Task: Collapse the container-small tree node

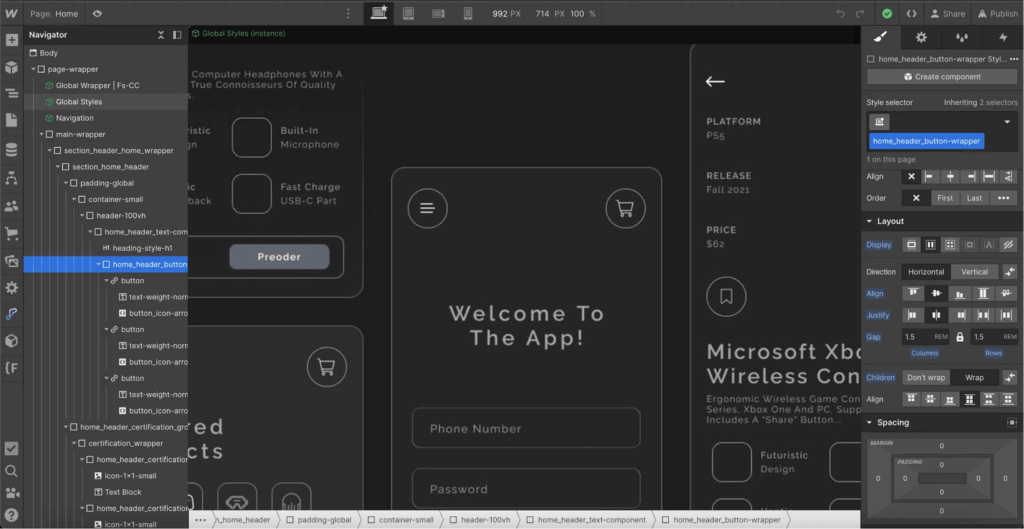Action: (74, 200)
